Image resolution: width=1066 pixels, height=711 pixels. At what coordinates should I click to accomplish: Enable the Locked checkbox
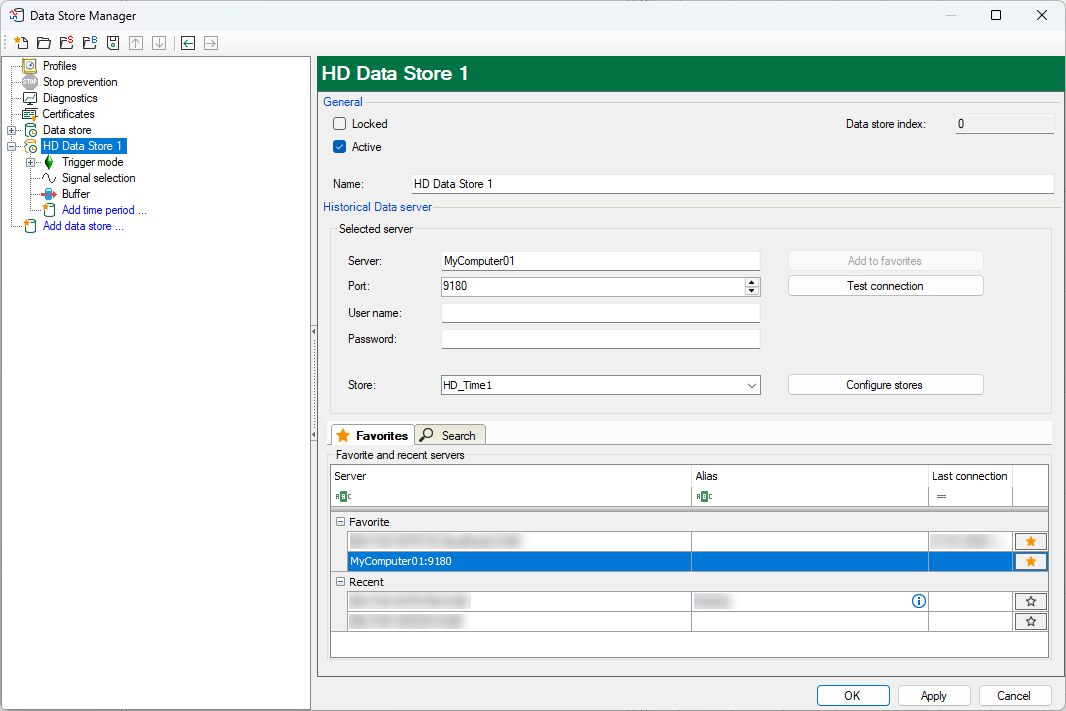pos(340,124)
